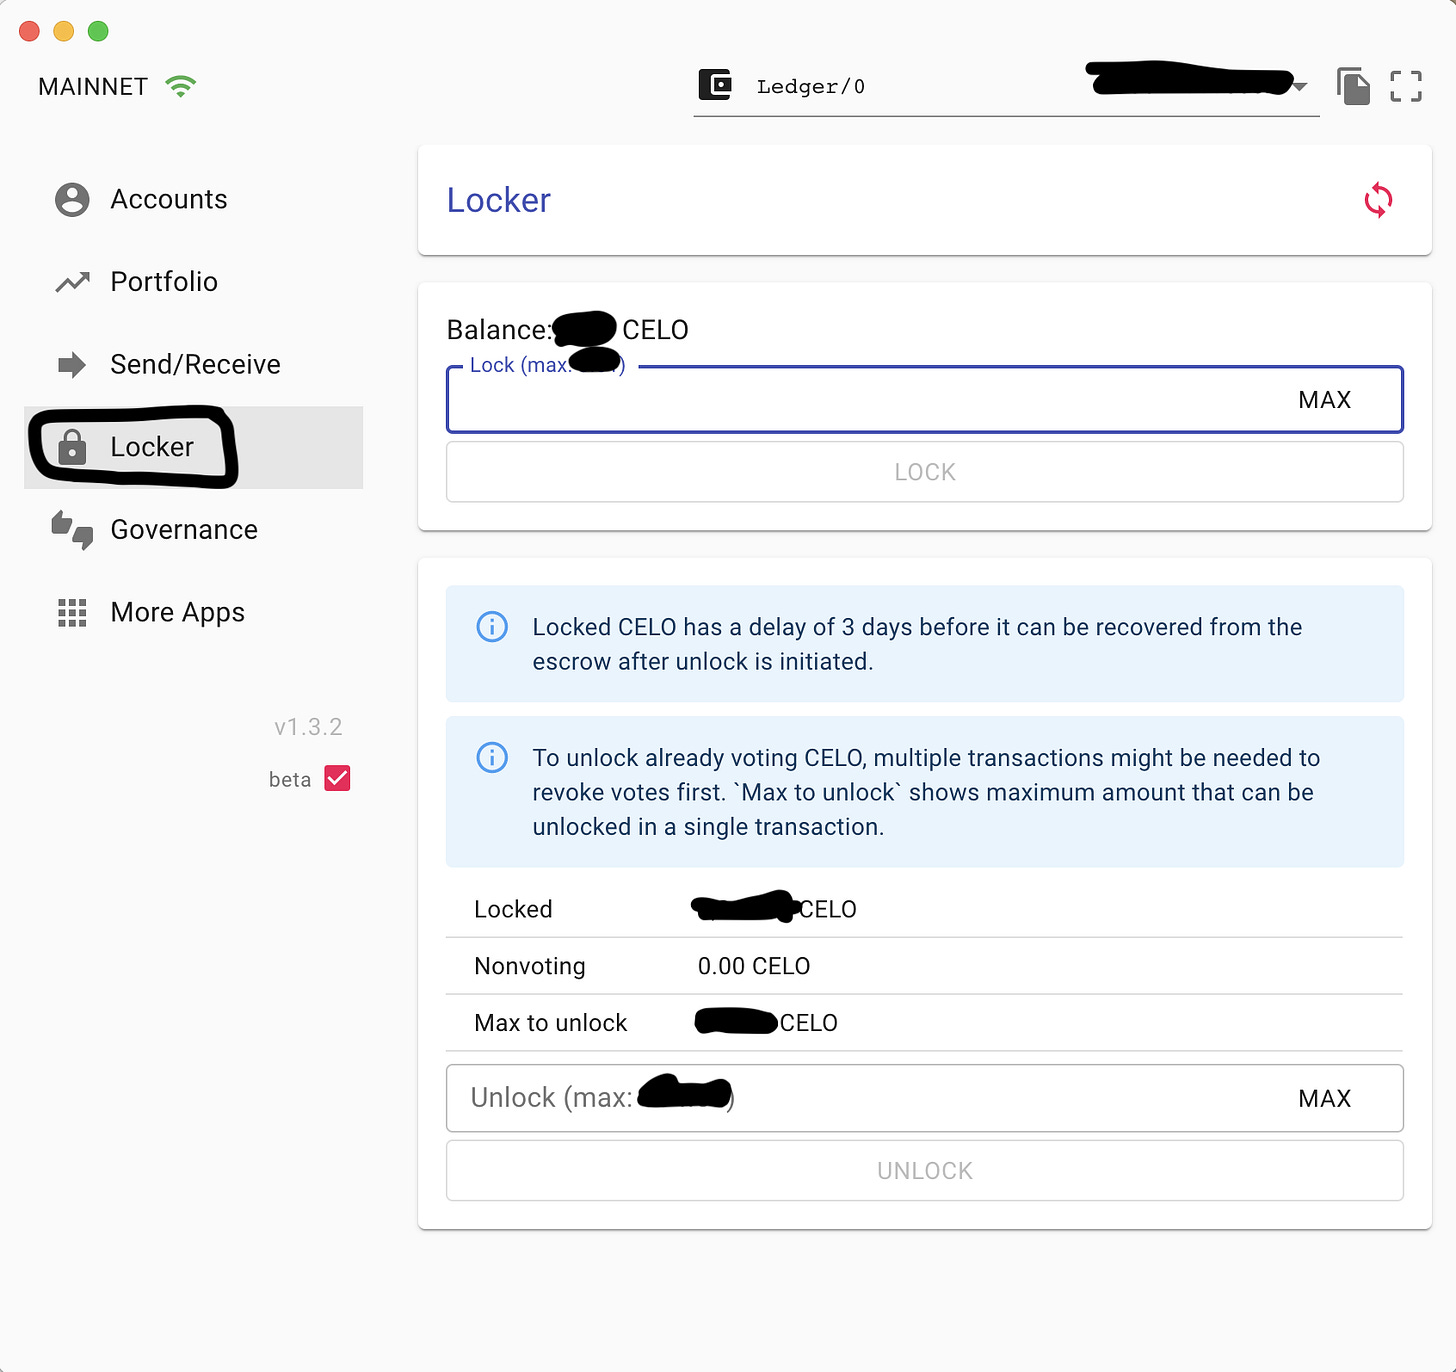Click the Max to unlock label
This screenshot has width=1456, height=1372.
tap(551, 1023)
